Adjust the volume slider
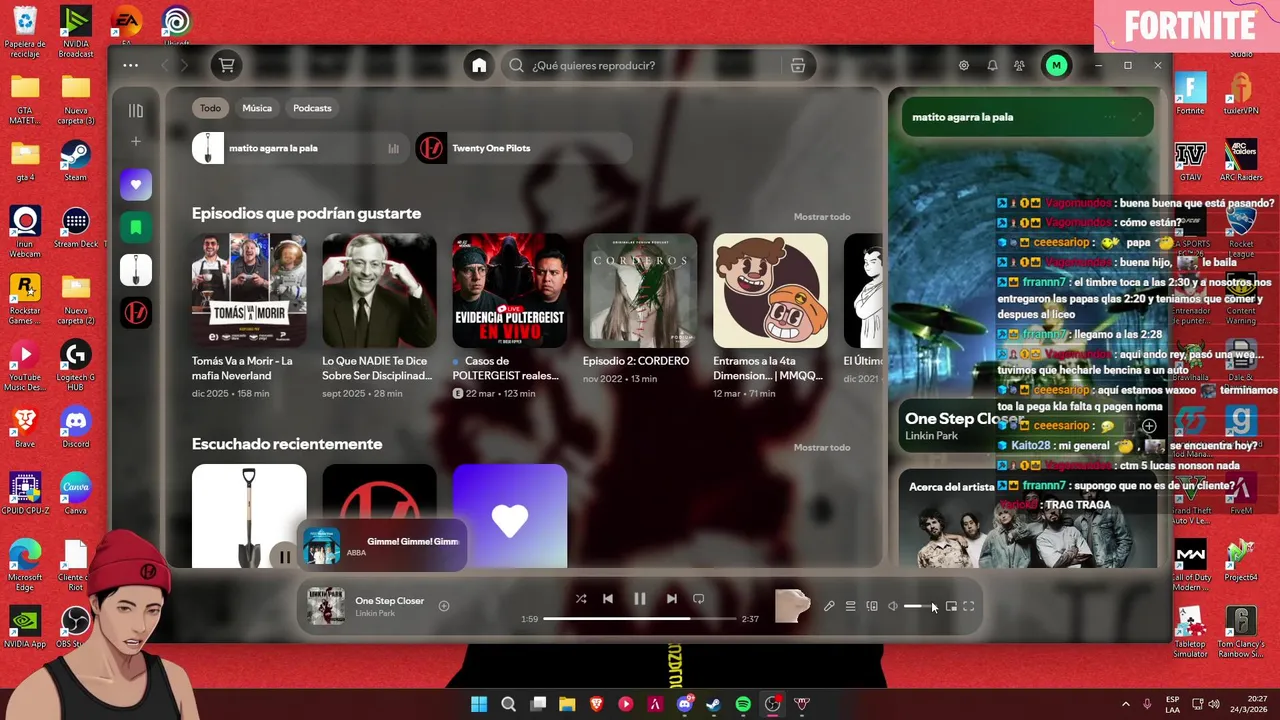Screen dimensions: 1280x720 920,606
